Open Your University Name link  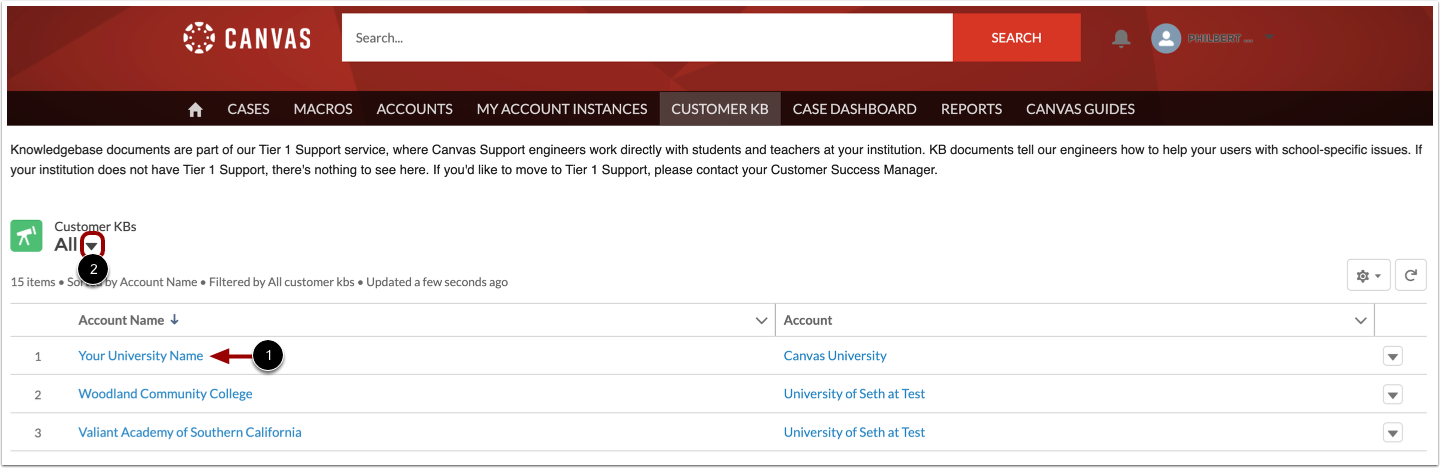[141, 356]
